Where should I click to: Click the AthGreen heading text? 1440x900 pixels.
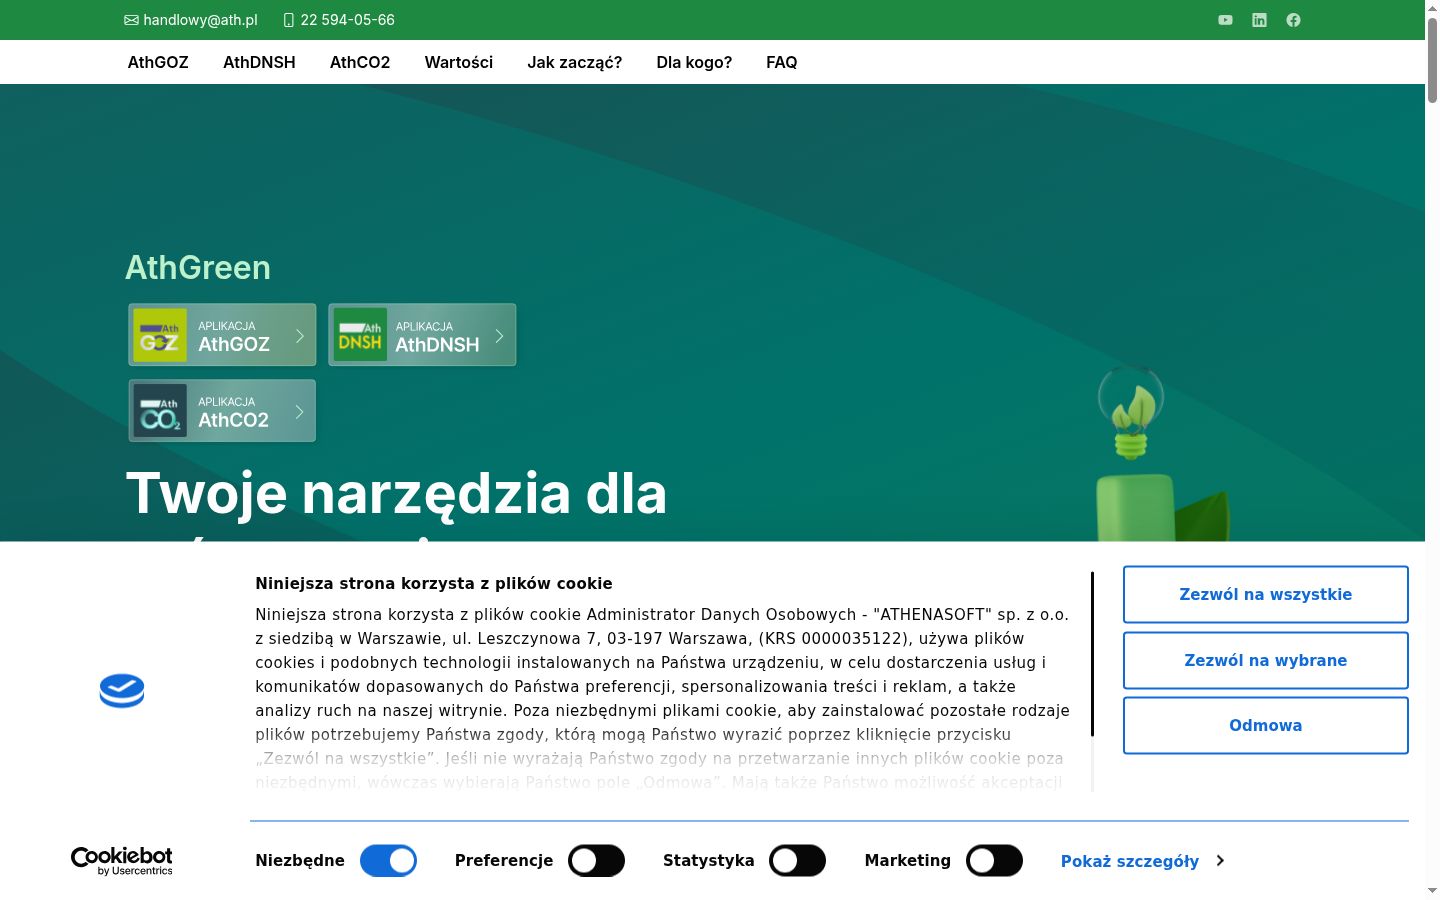(x=198, y=267)
